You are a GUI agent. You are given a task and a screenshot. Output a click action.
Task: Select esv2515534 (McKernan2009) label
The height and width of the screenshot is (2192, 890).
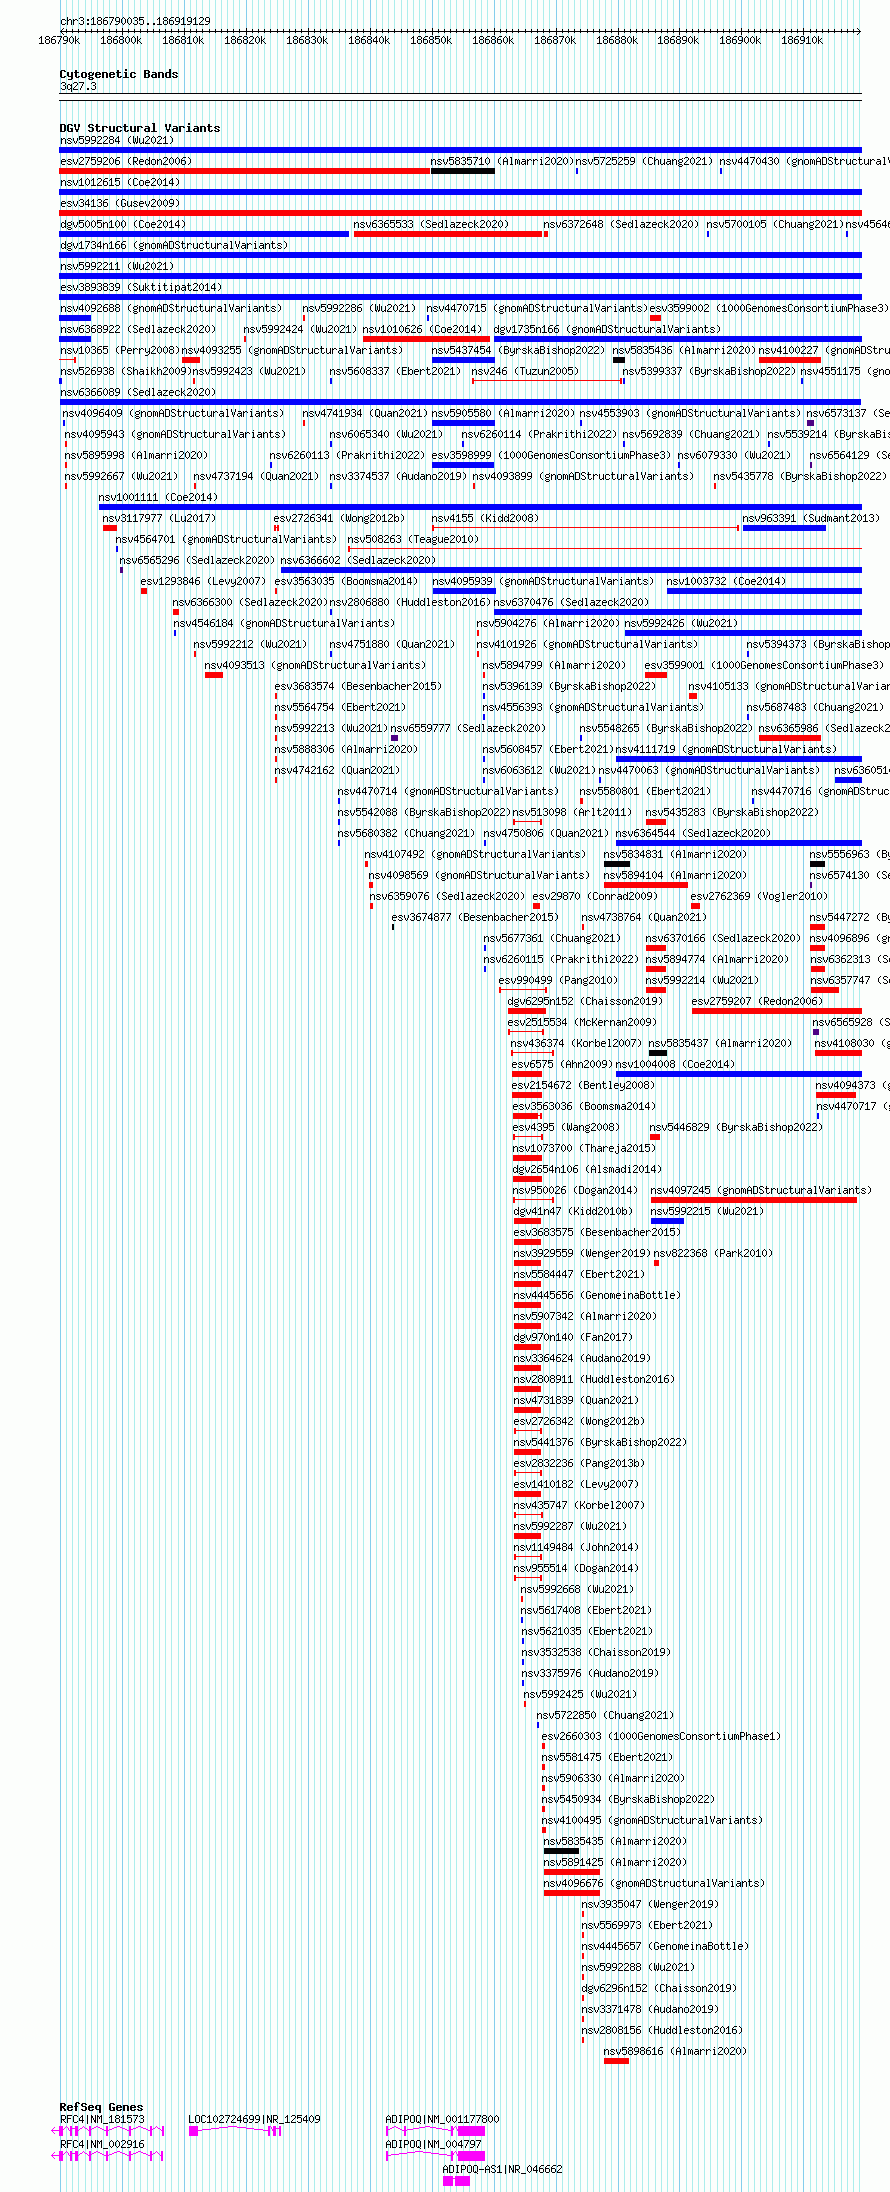pos(582,1022)
